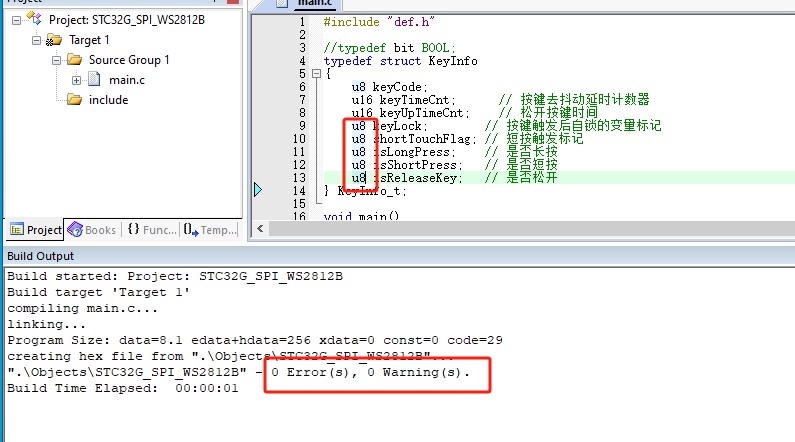This screenshot has width=795, height=442.
Task: Click the Build Output panel title
Action: (41, 256)
